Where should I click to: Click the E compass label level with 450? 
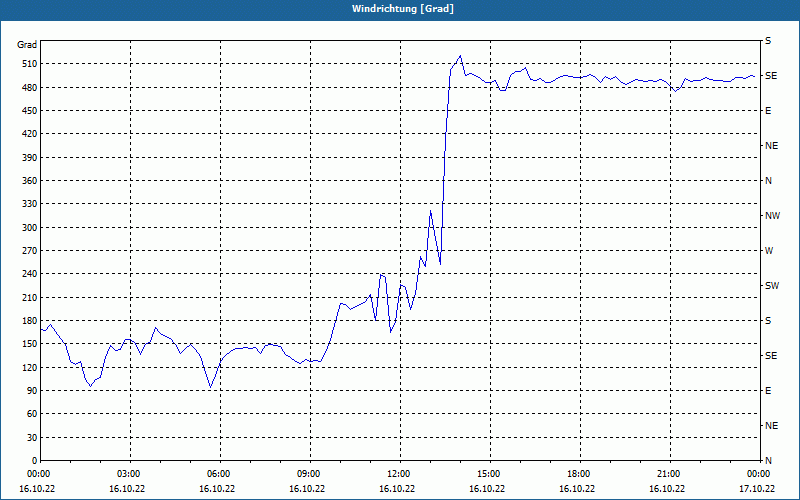(x=768, y=111)
